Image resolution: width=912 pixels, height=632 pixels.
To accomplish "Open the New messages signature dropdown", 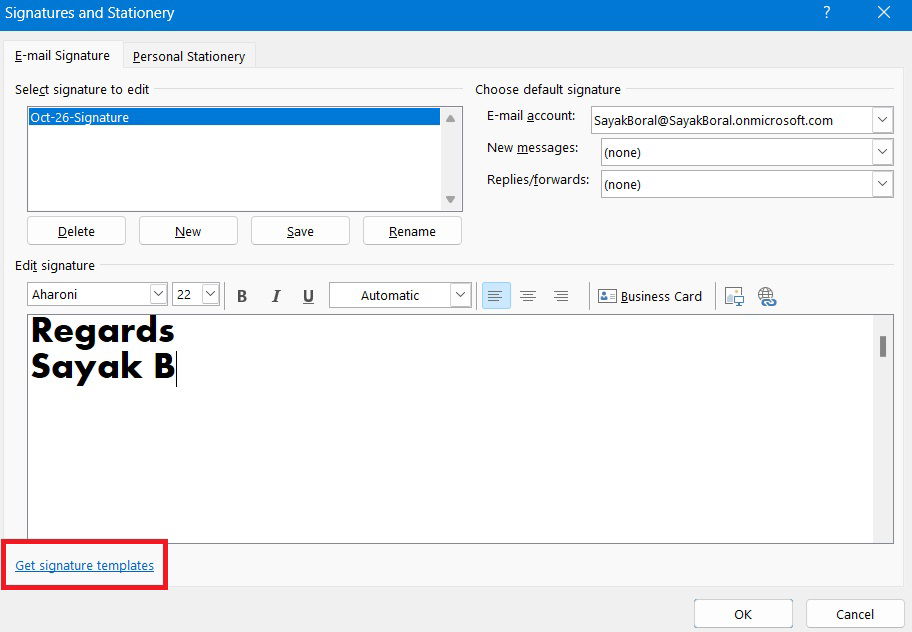I will tap(881, 151).
